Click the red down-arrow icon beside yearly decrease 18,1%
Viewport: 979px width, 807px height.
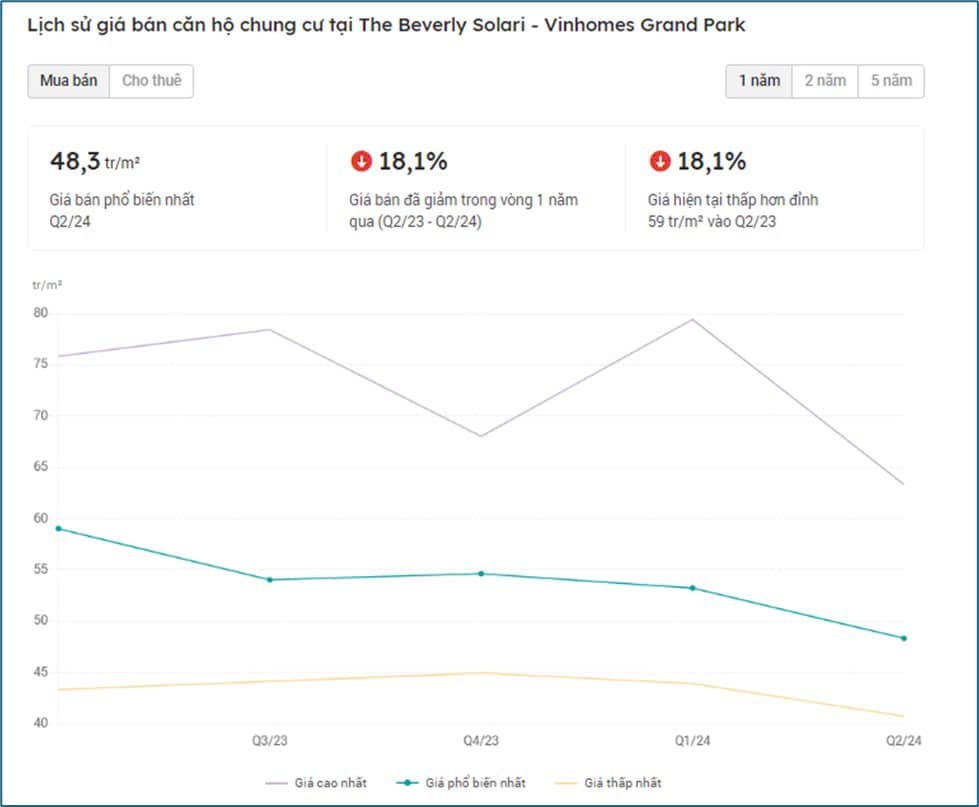pyautogui.click(x=361, y=161)
